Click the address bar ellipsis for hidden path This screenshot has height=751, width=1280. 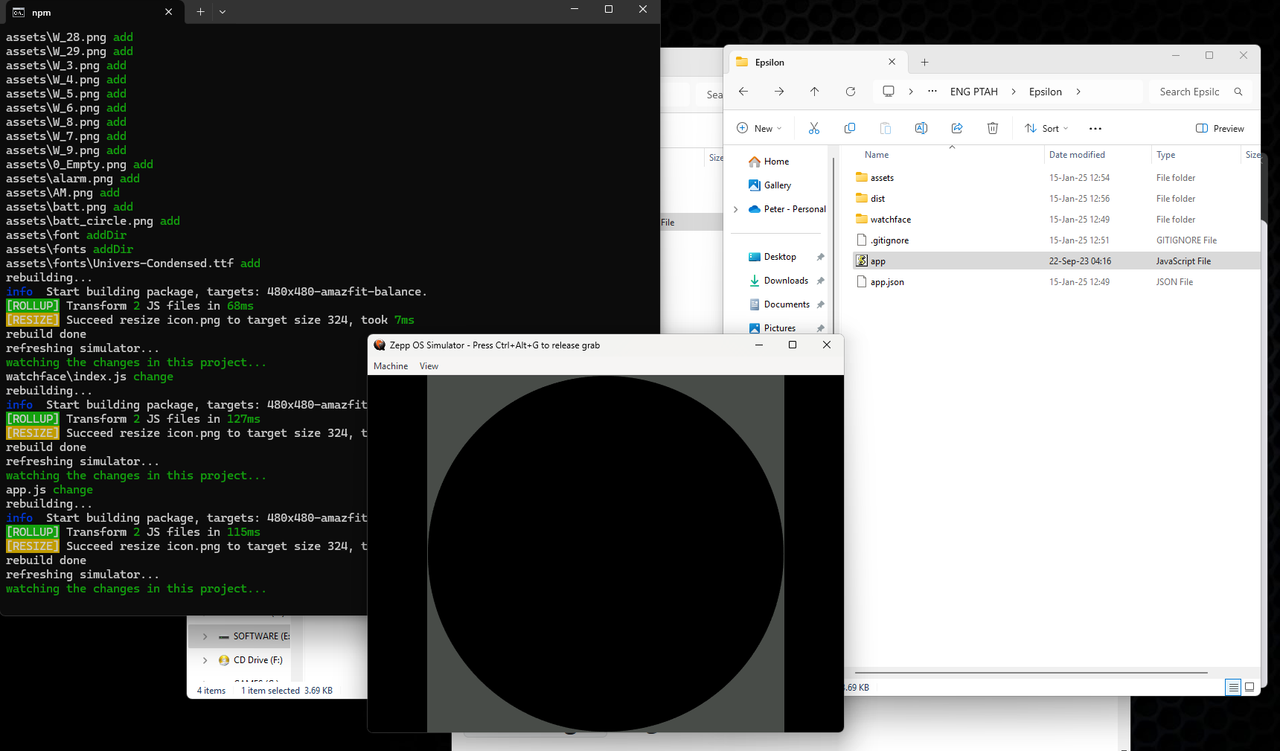(933, 91)
